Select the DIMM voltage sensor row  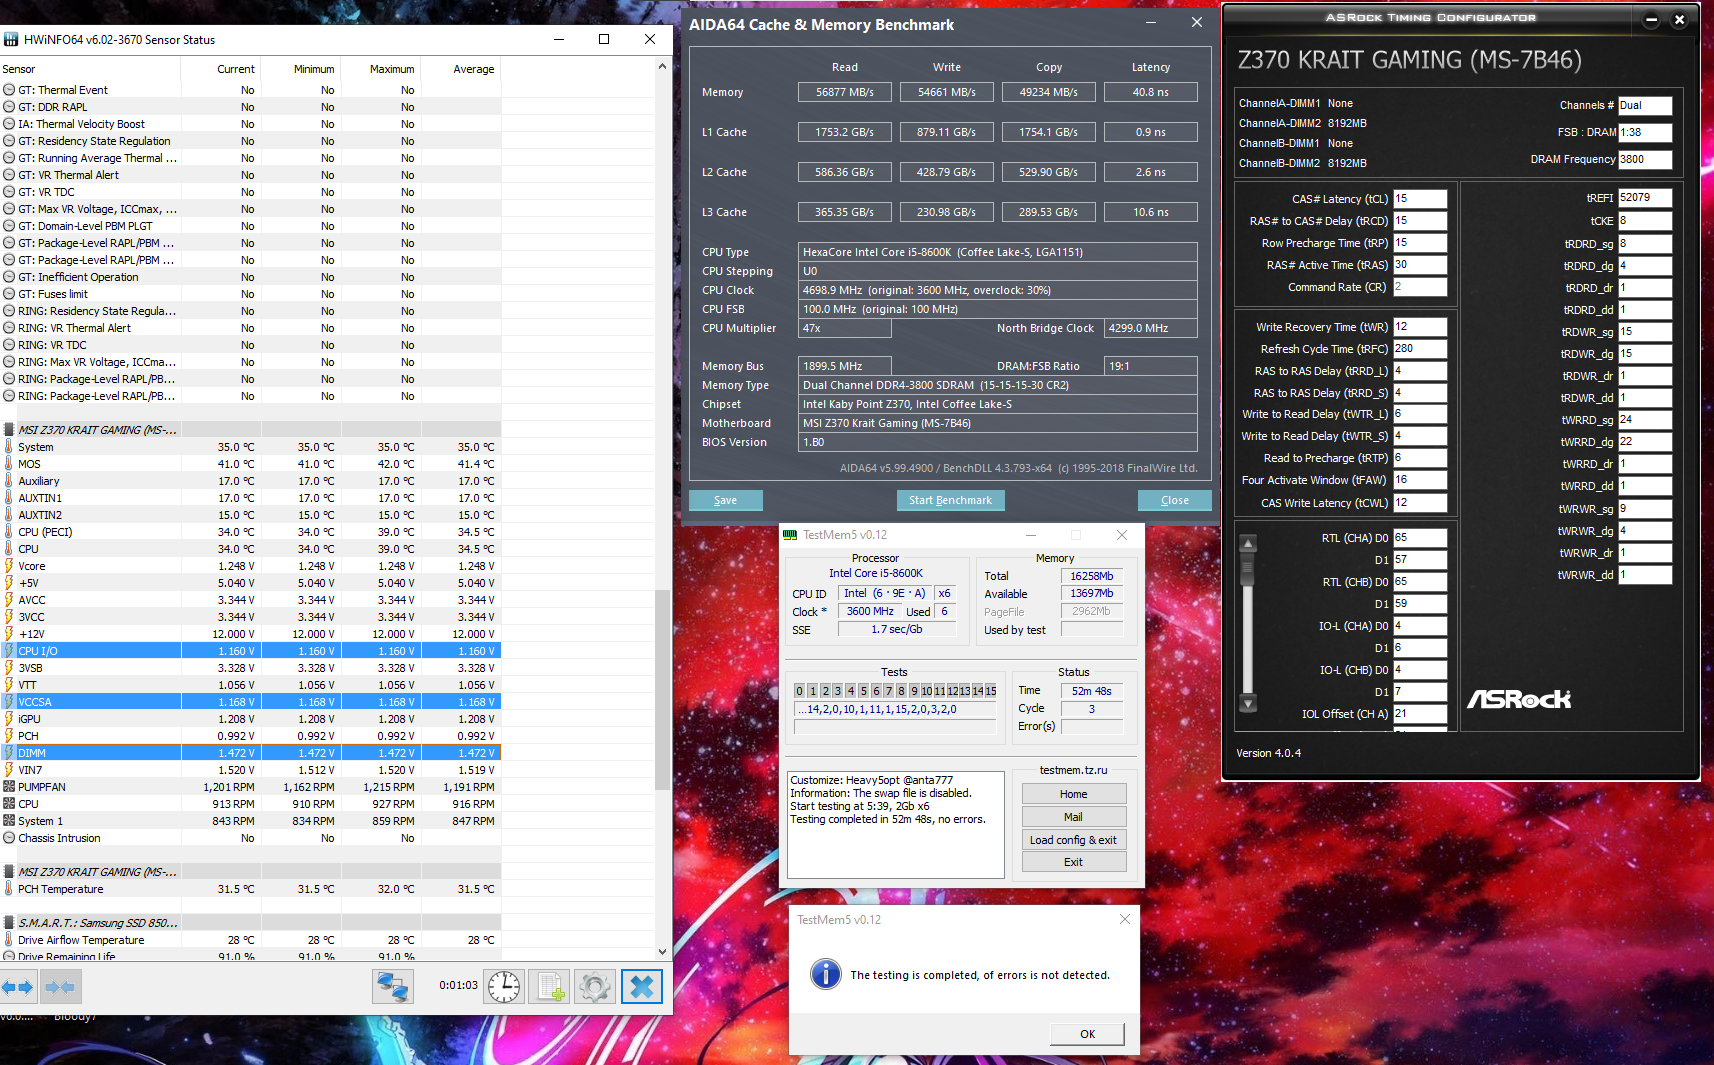pos(250,753)
